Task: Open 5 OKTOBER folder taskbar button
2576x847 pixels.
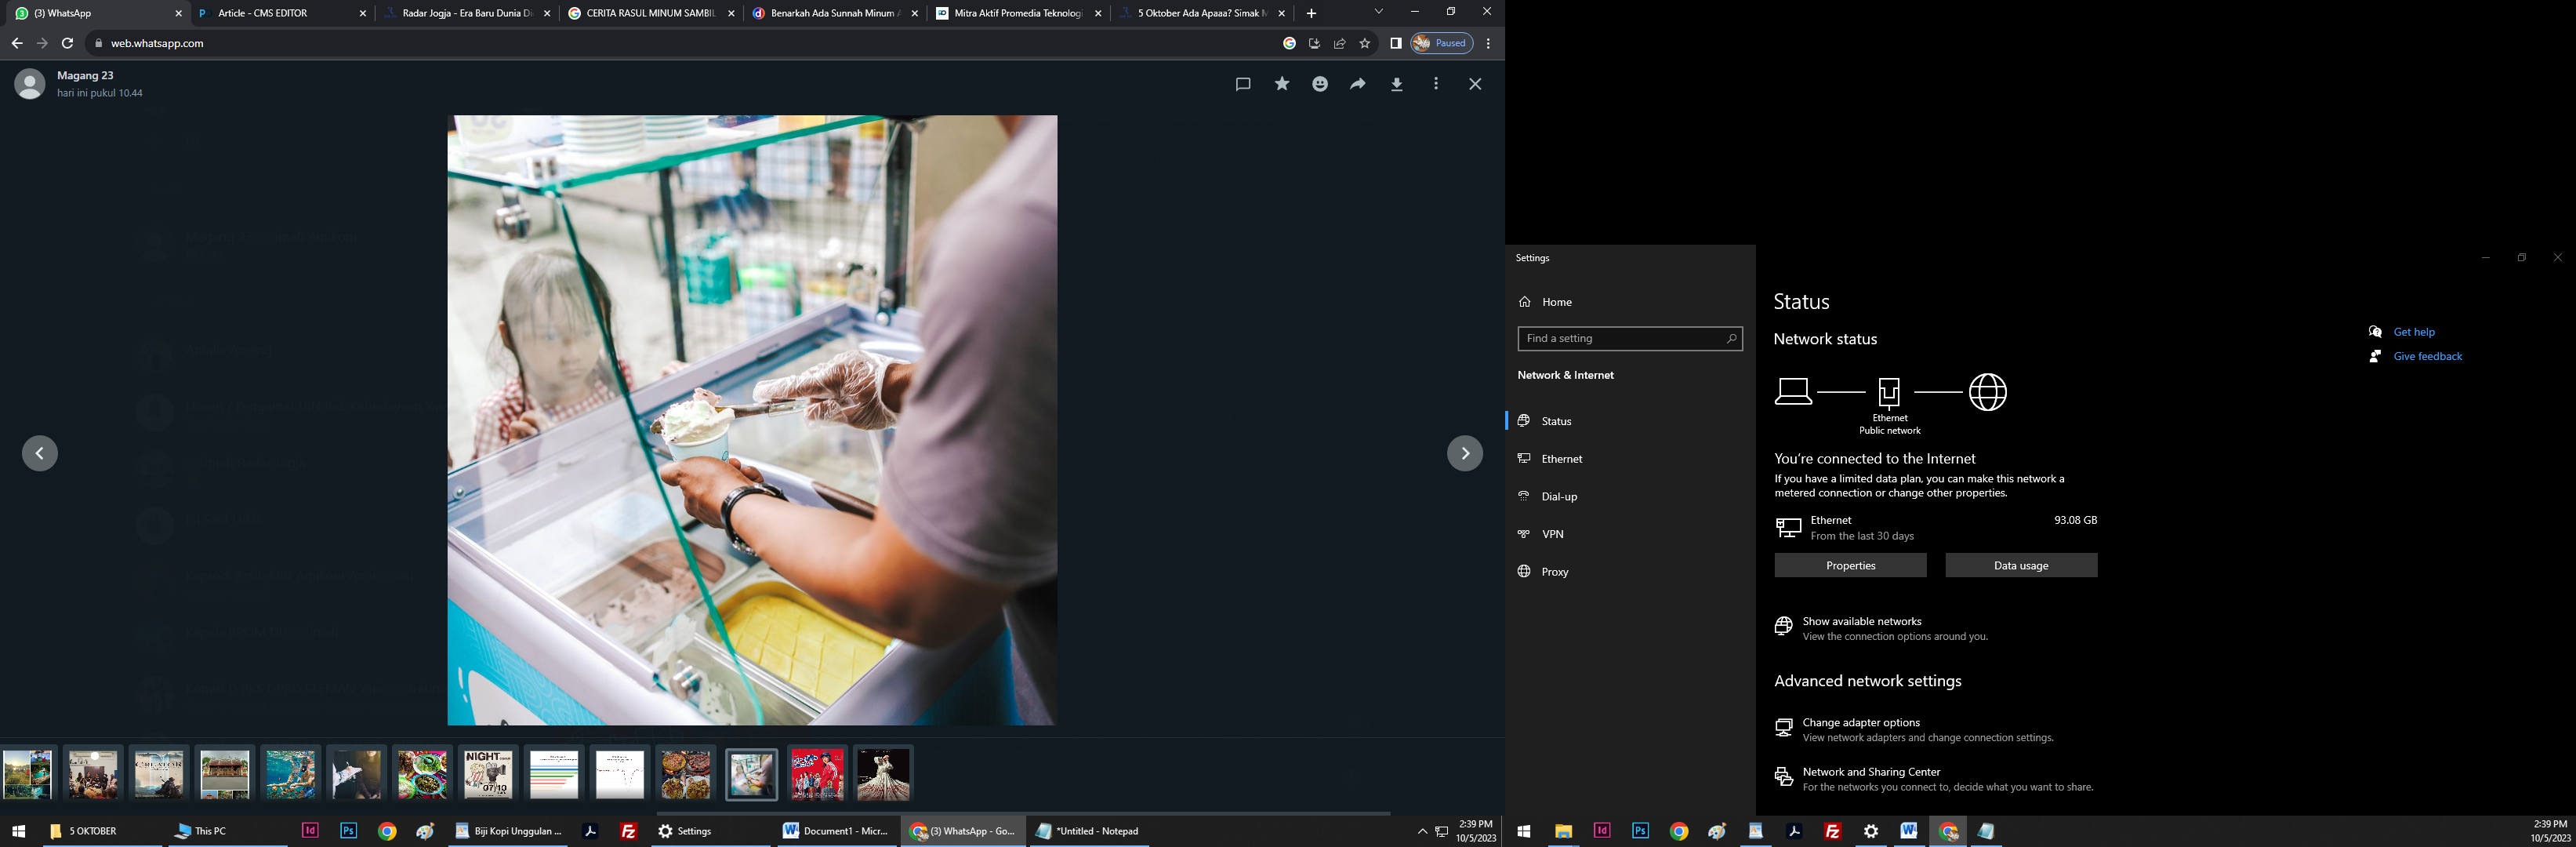Action: tap(102, 831)
